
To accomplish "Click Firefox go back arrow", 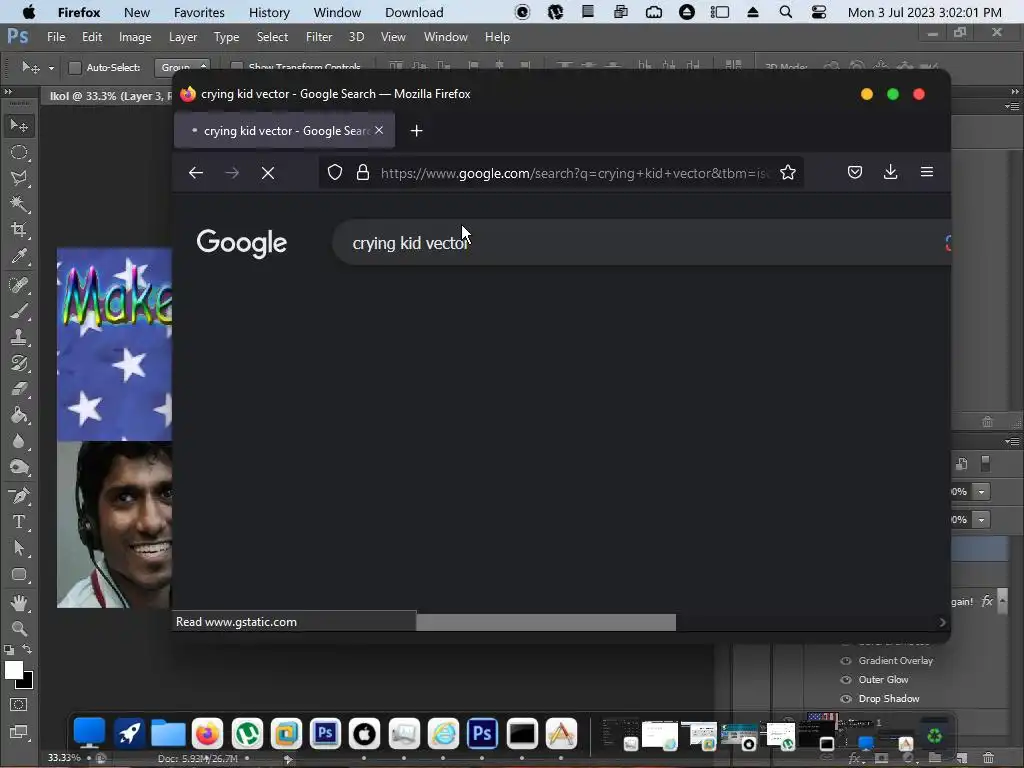I will coord(196,172).
